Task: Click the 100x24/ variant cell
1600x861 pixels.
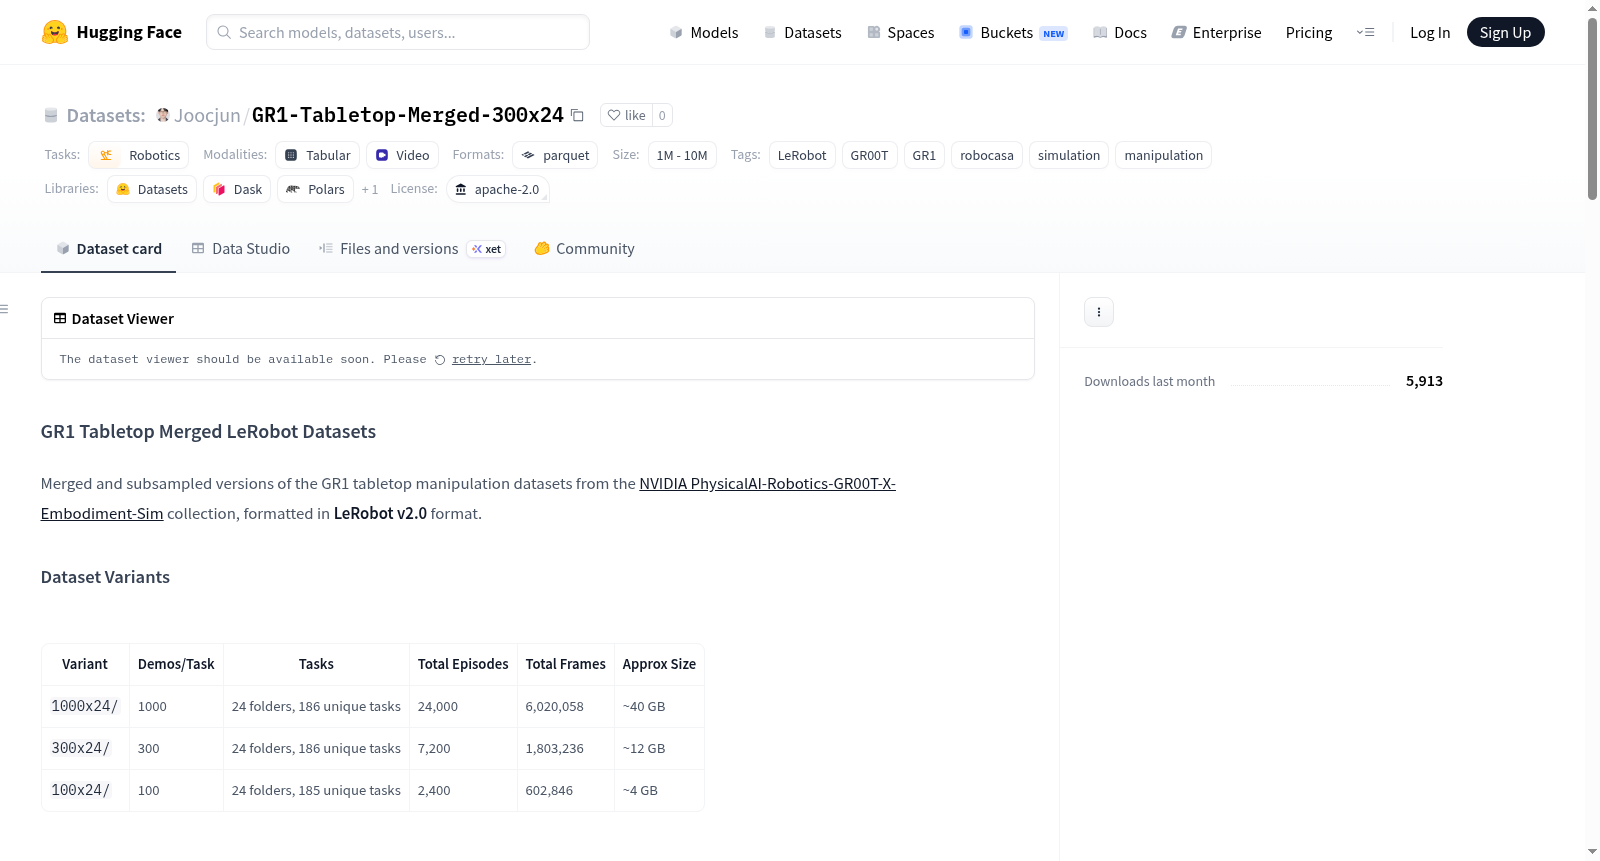Action: pyautogui.click(x=85, y=790)
